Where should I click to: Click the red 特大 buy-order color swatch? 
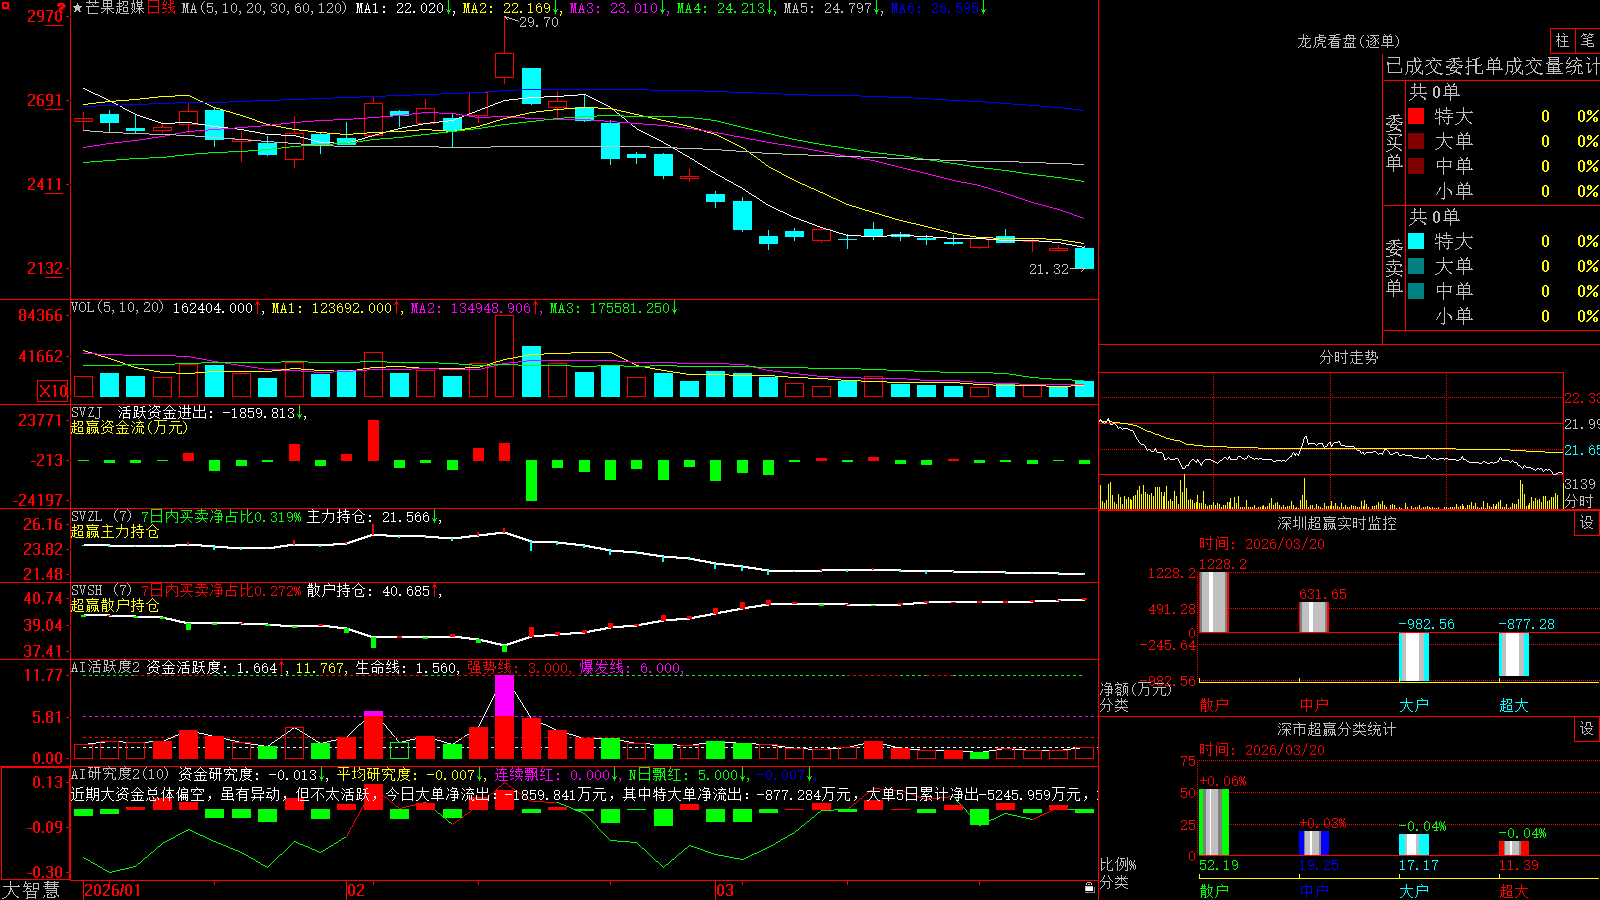(1416, 116)
